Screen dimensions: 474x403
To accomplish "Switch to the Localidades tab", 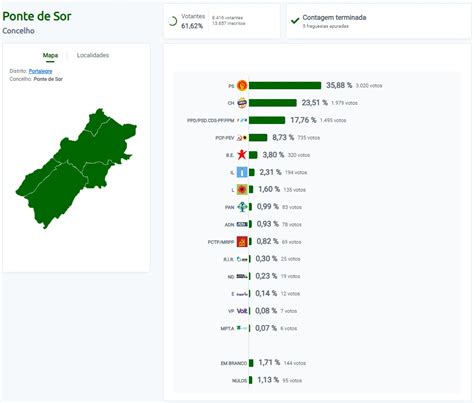I will point(93,55).
